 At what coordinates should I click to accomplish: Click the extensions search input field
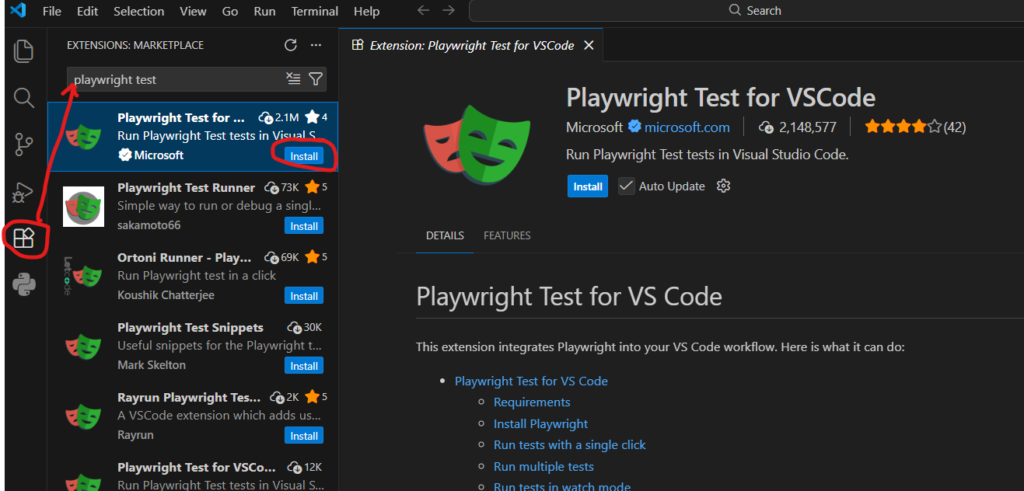pyautogui.click(x=175, y=79)
